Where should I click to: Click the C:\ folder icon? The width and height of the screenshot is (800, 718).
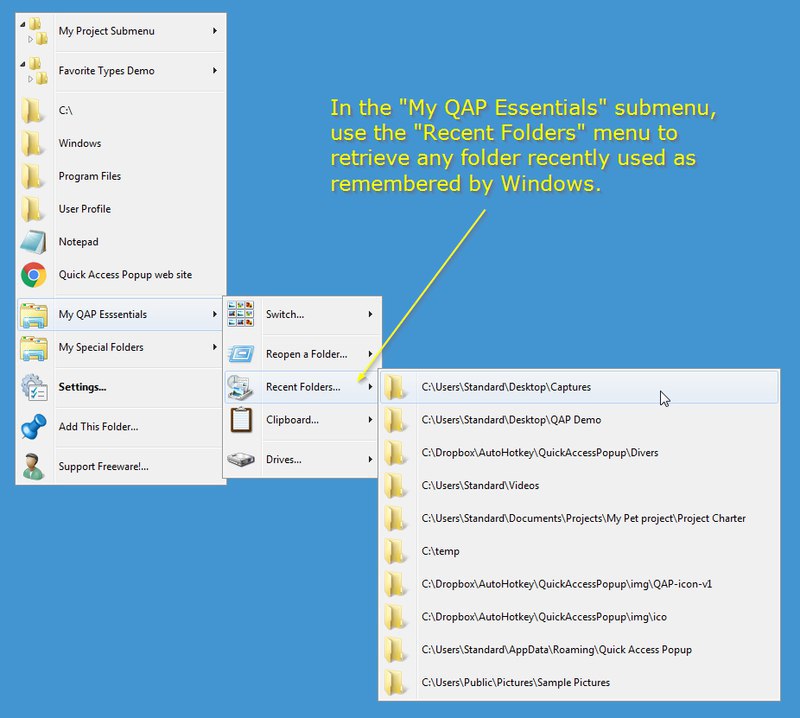[33, 110]
